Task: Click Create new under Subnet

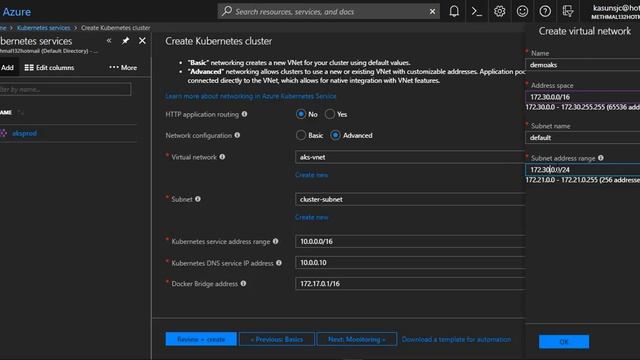Action: (311, 217)
